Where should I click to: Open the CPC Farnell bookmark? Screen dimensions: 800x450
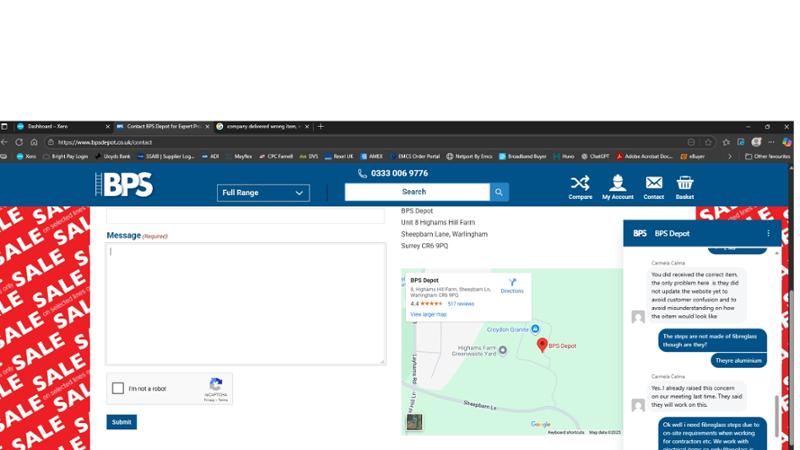pyautogui.click(x=276, y=157)
